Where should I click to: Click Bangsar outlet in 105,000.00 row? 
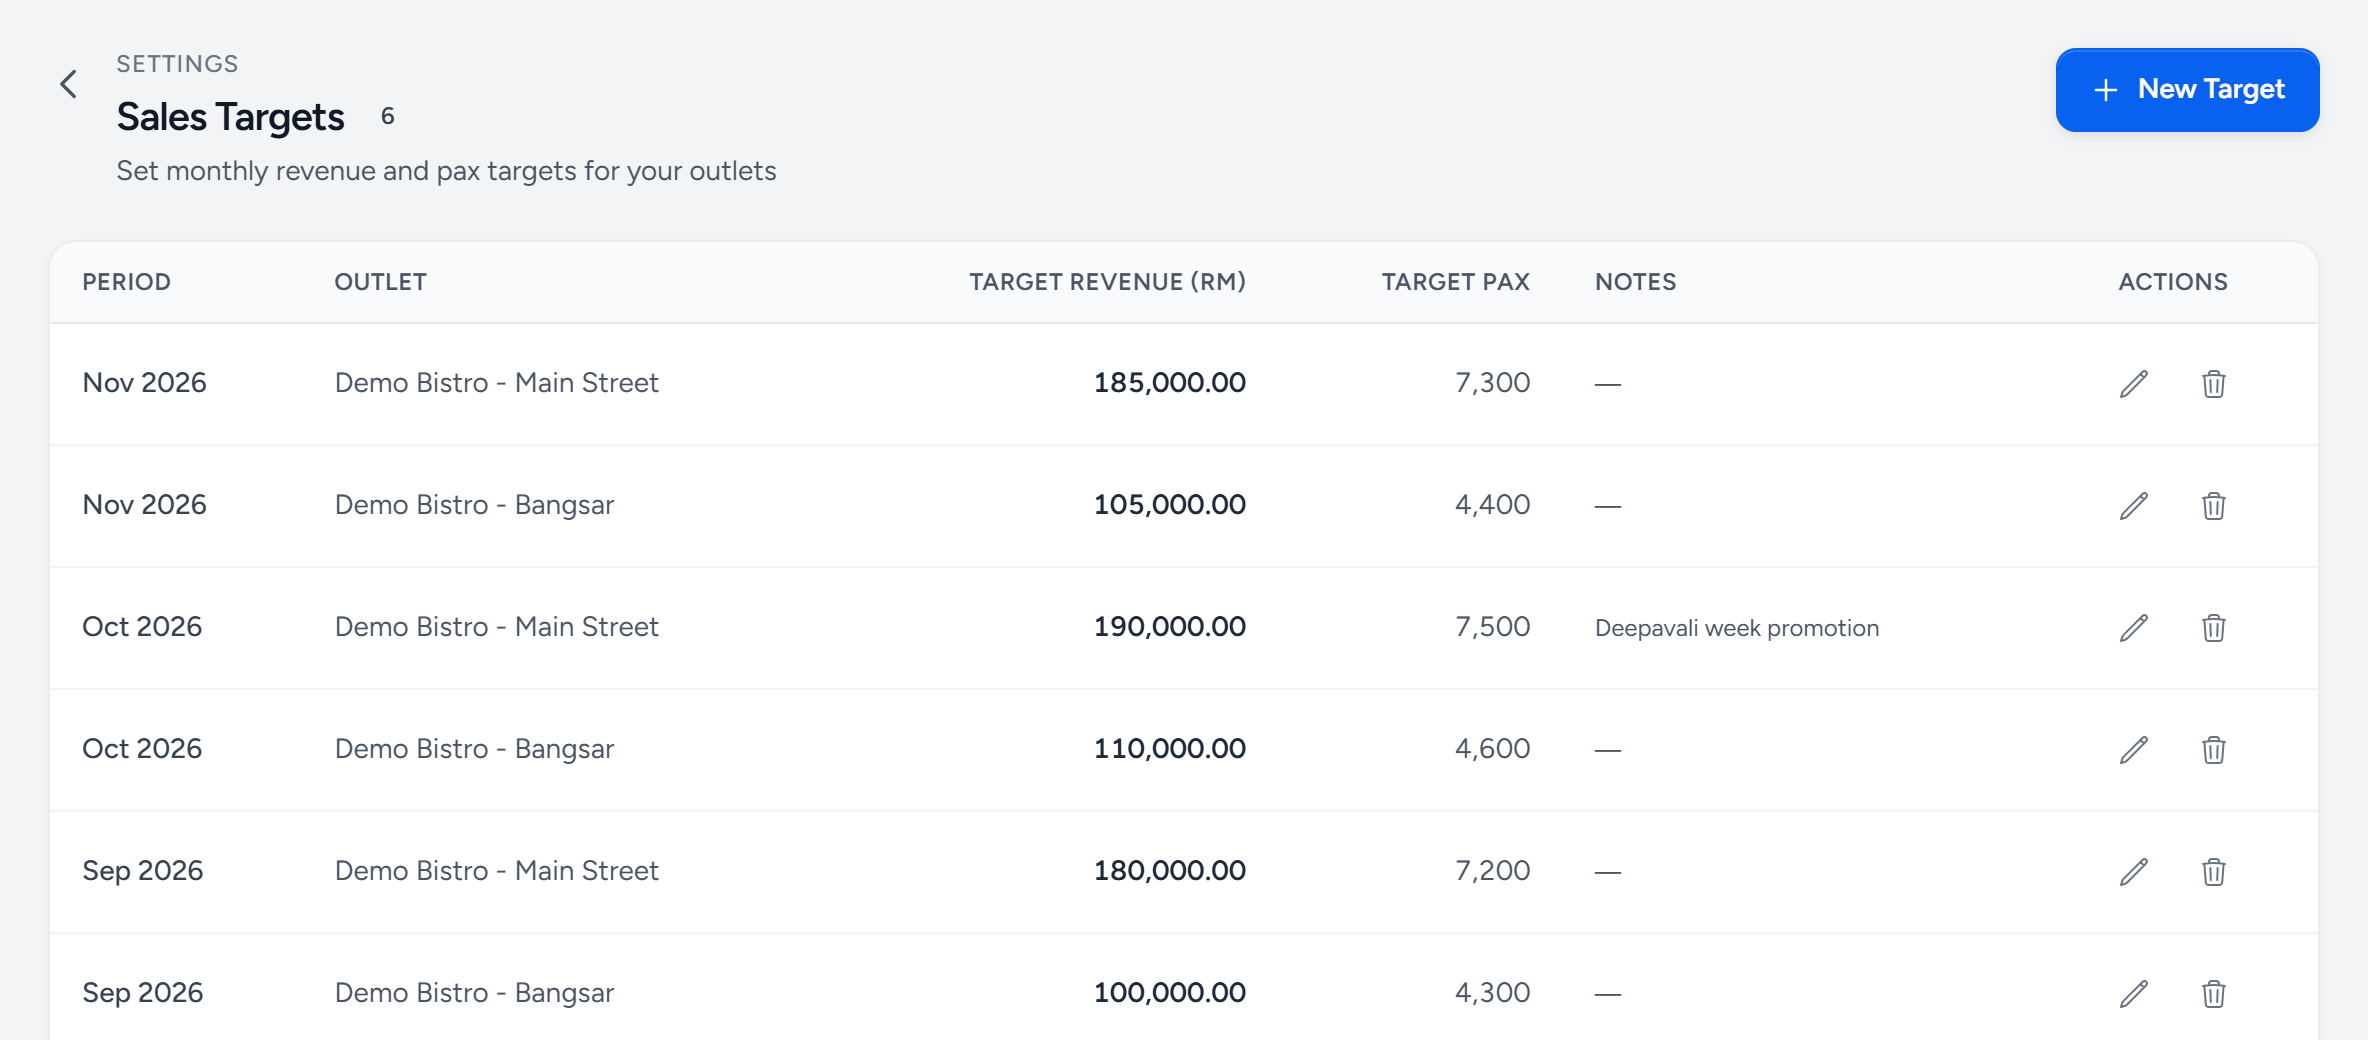tap(474, 505)
